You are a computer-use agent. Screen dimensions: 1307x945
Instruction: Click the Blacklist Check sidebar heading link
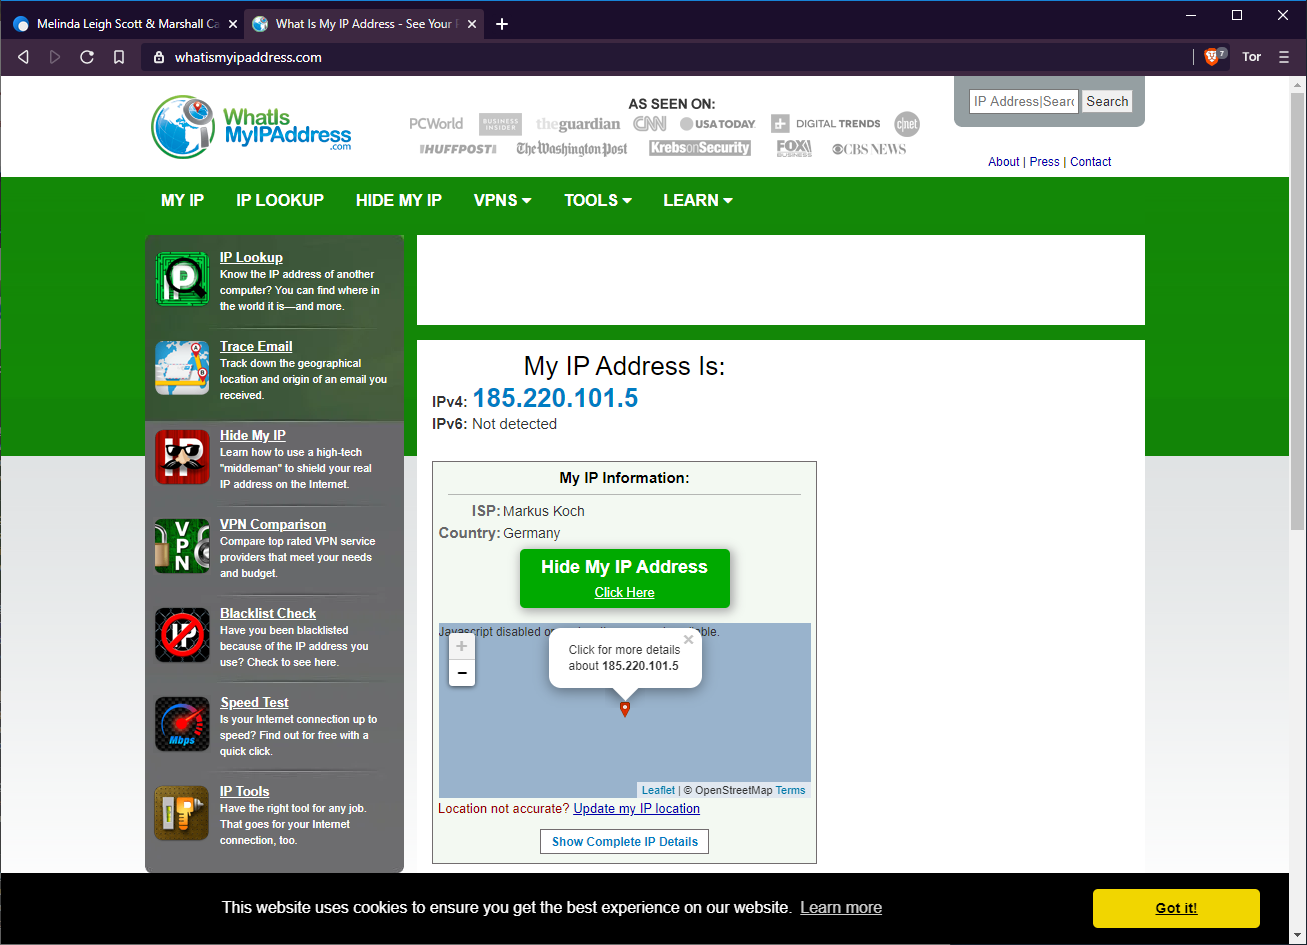click(268, 613)
